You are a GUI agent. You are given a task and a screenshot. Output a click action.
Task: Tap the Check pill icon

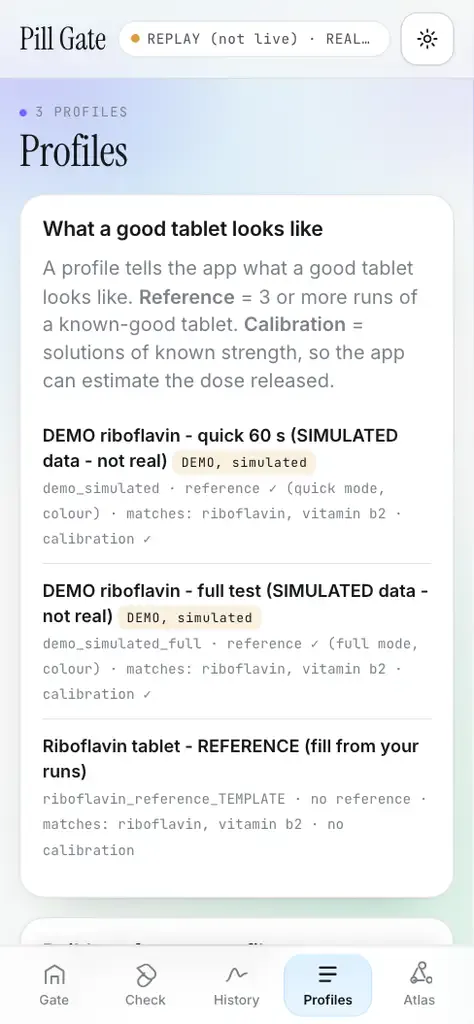pos(145,975)
